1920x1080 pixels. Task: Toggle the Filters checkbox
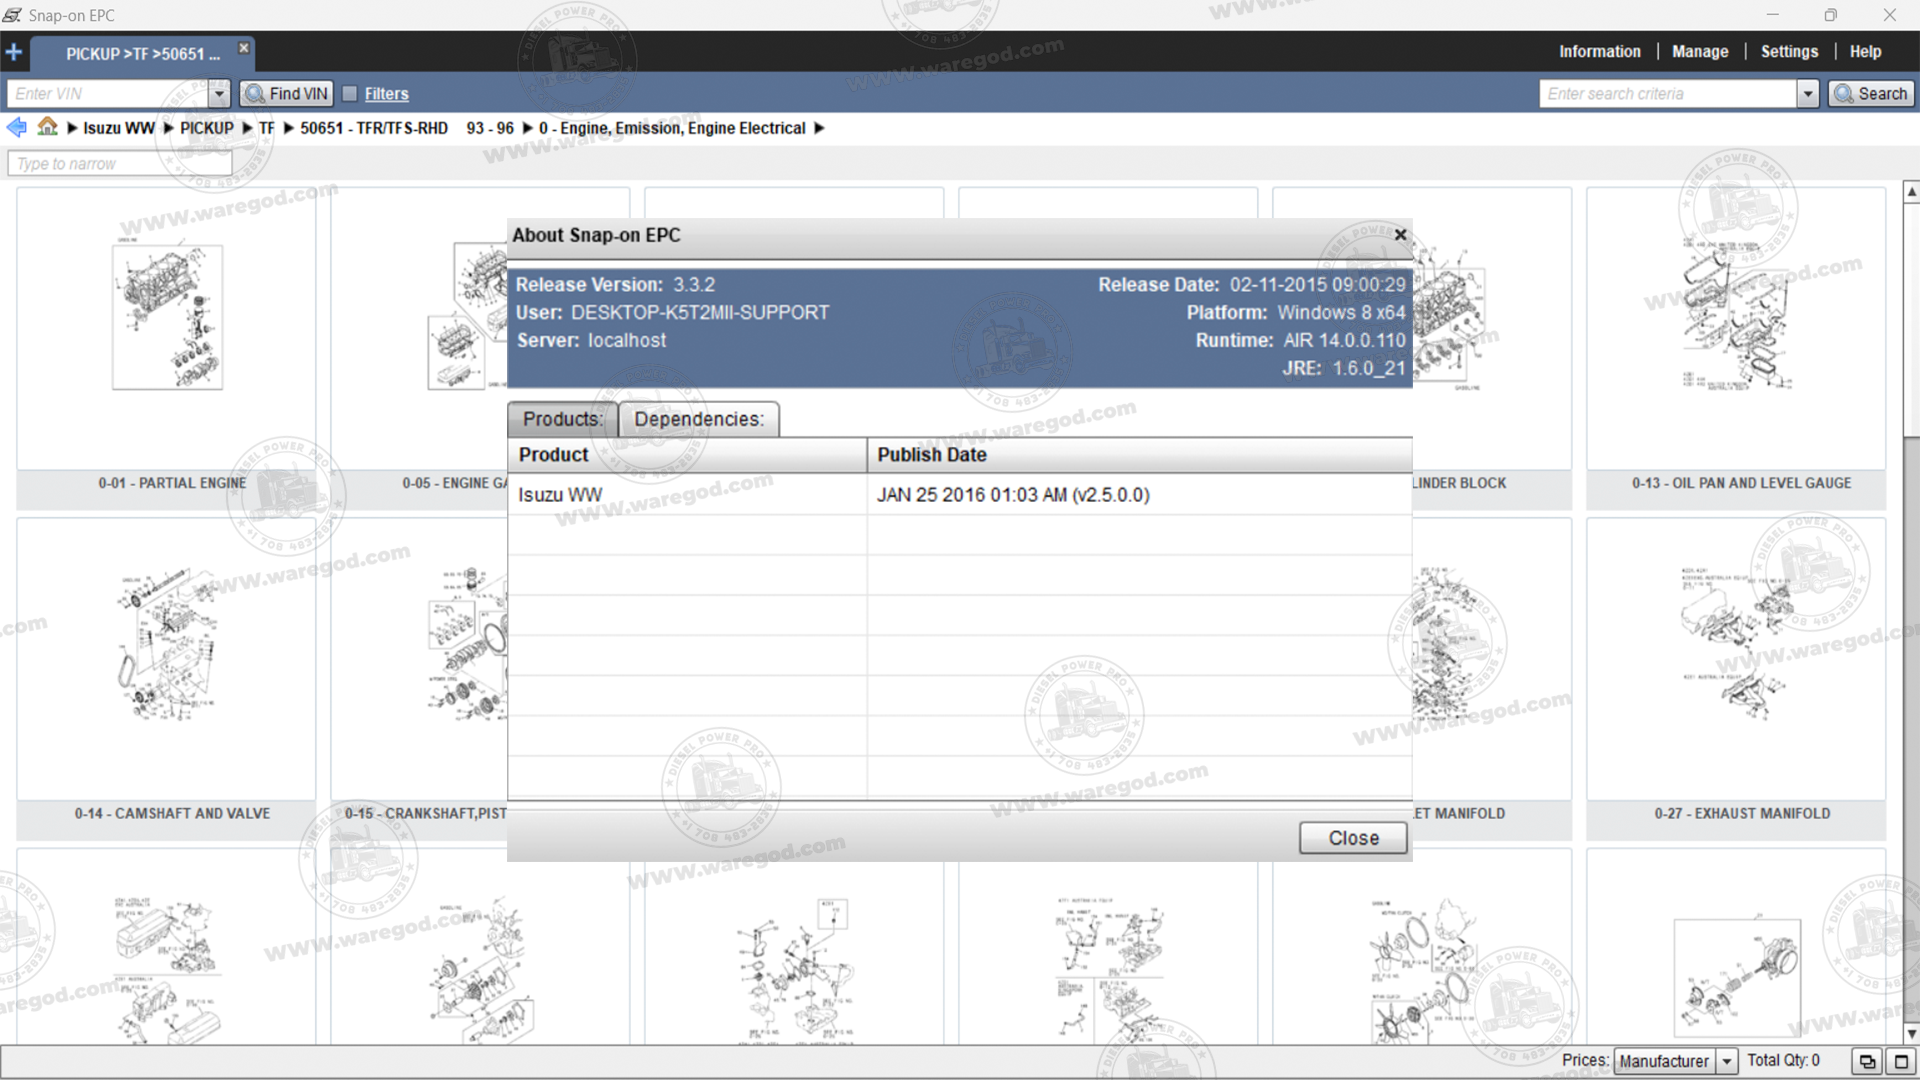tap(350, 93)
